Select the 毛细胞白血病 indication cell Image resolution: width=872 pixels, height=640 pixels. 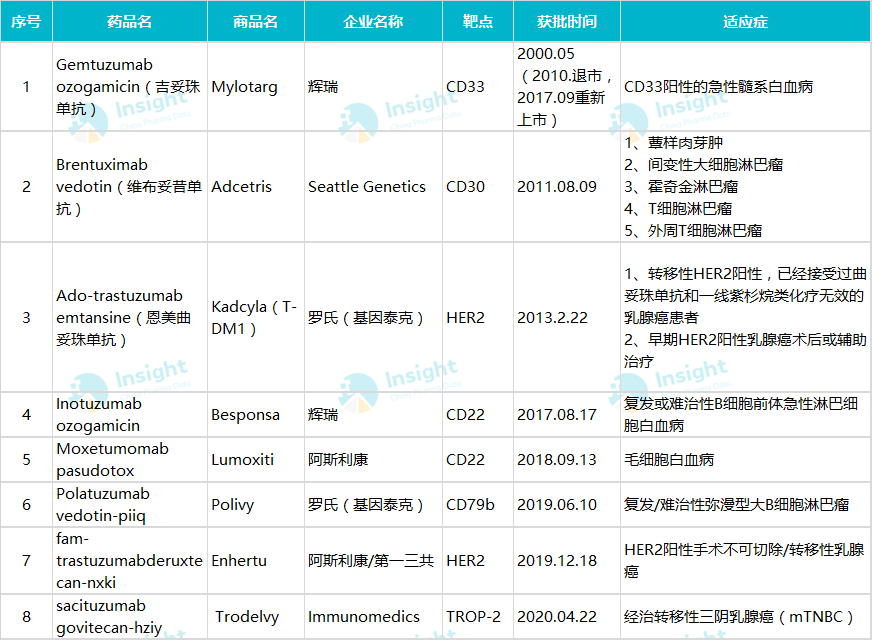(745, 460)
